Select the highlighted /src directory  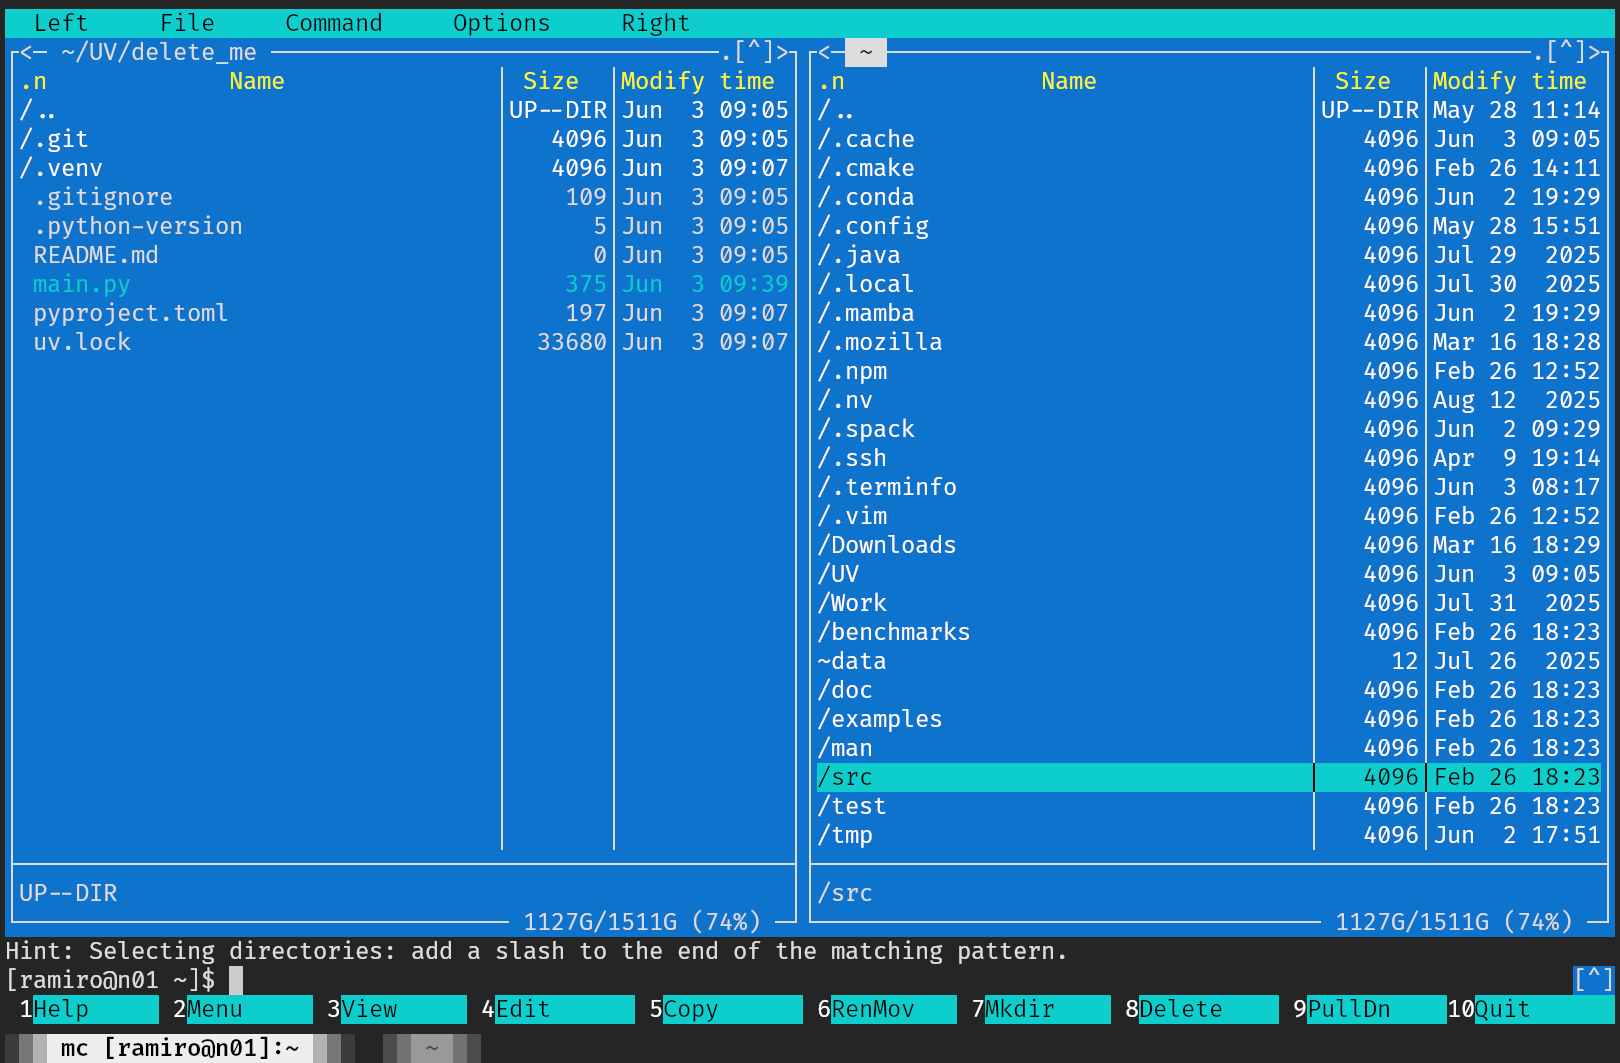pyautogui.click(x=1209, y=777)
